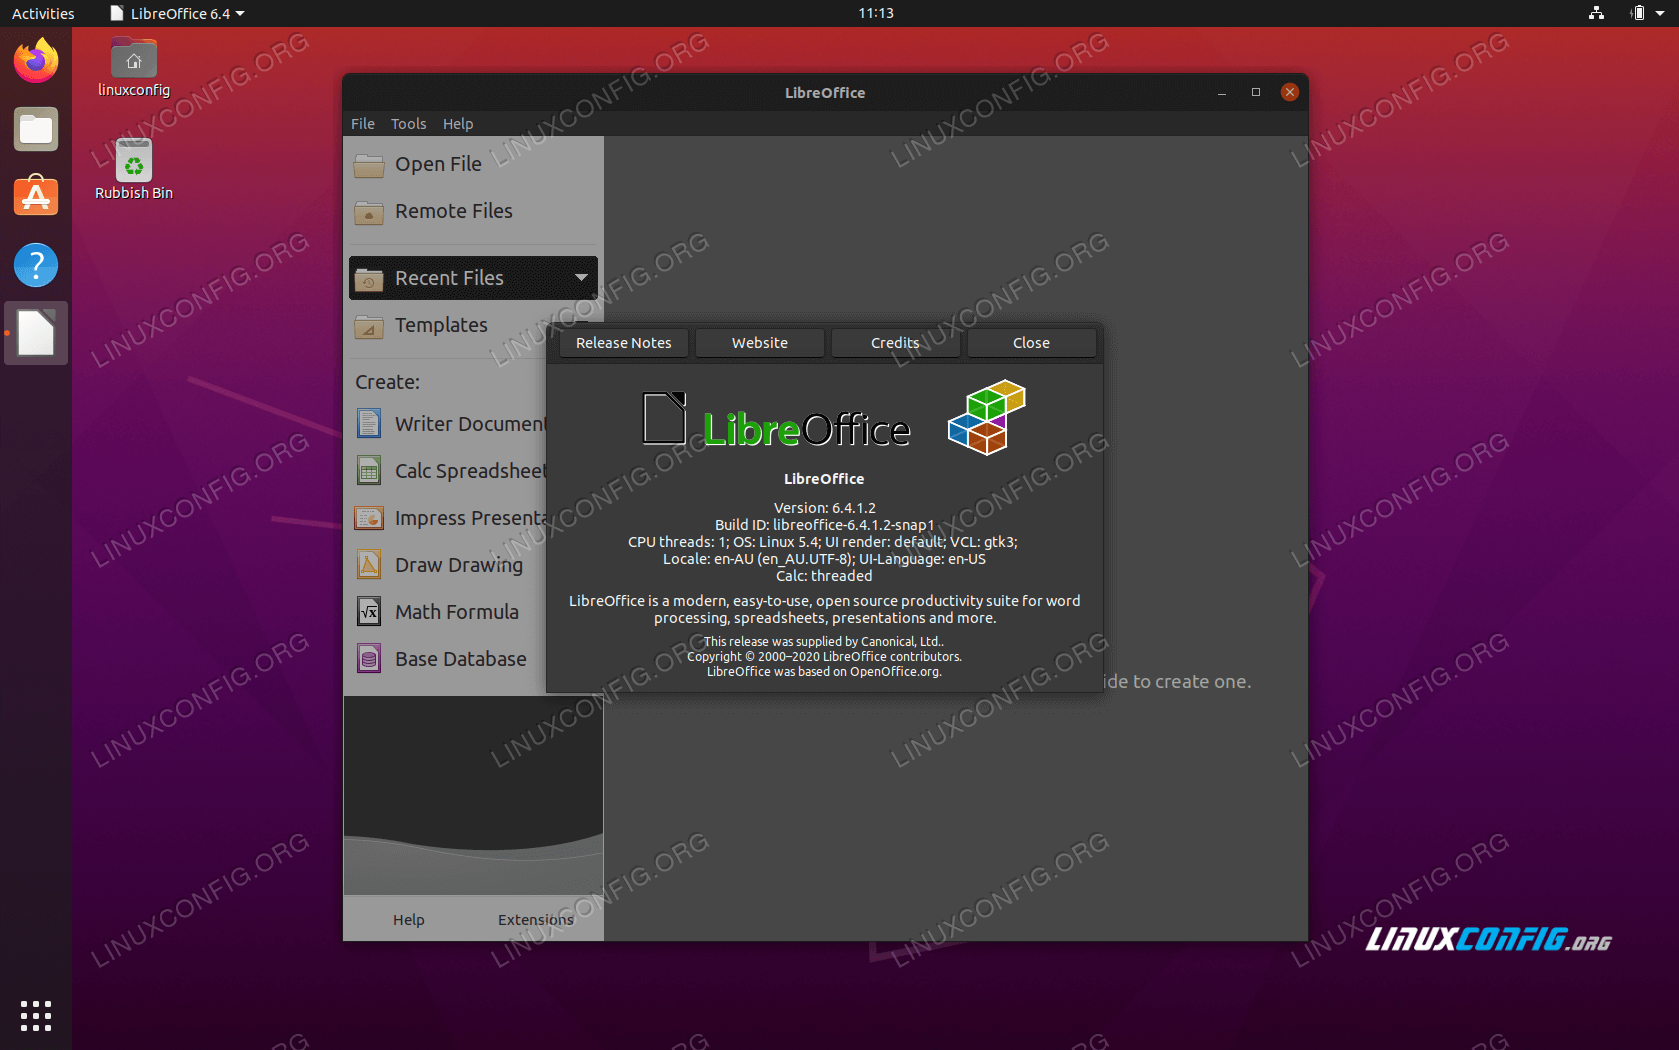
Task: Click the Templates folder icon
Action: click(369, 326)
